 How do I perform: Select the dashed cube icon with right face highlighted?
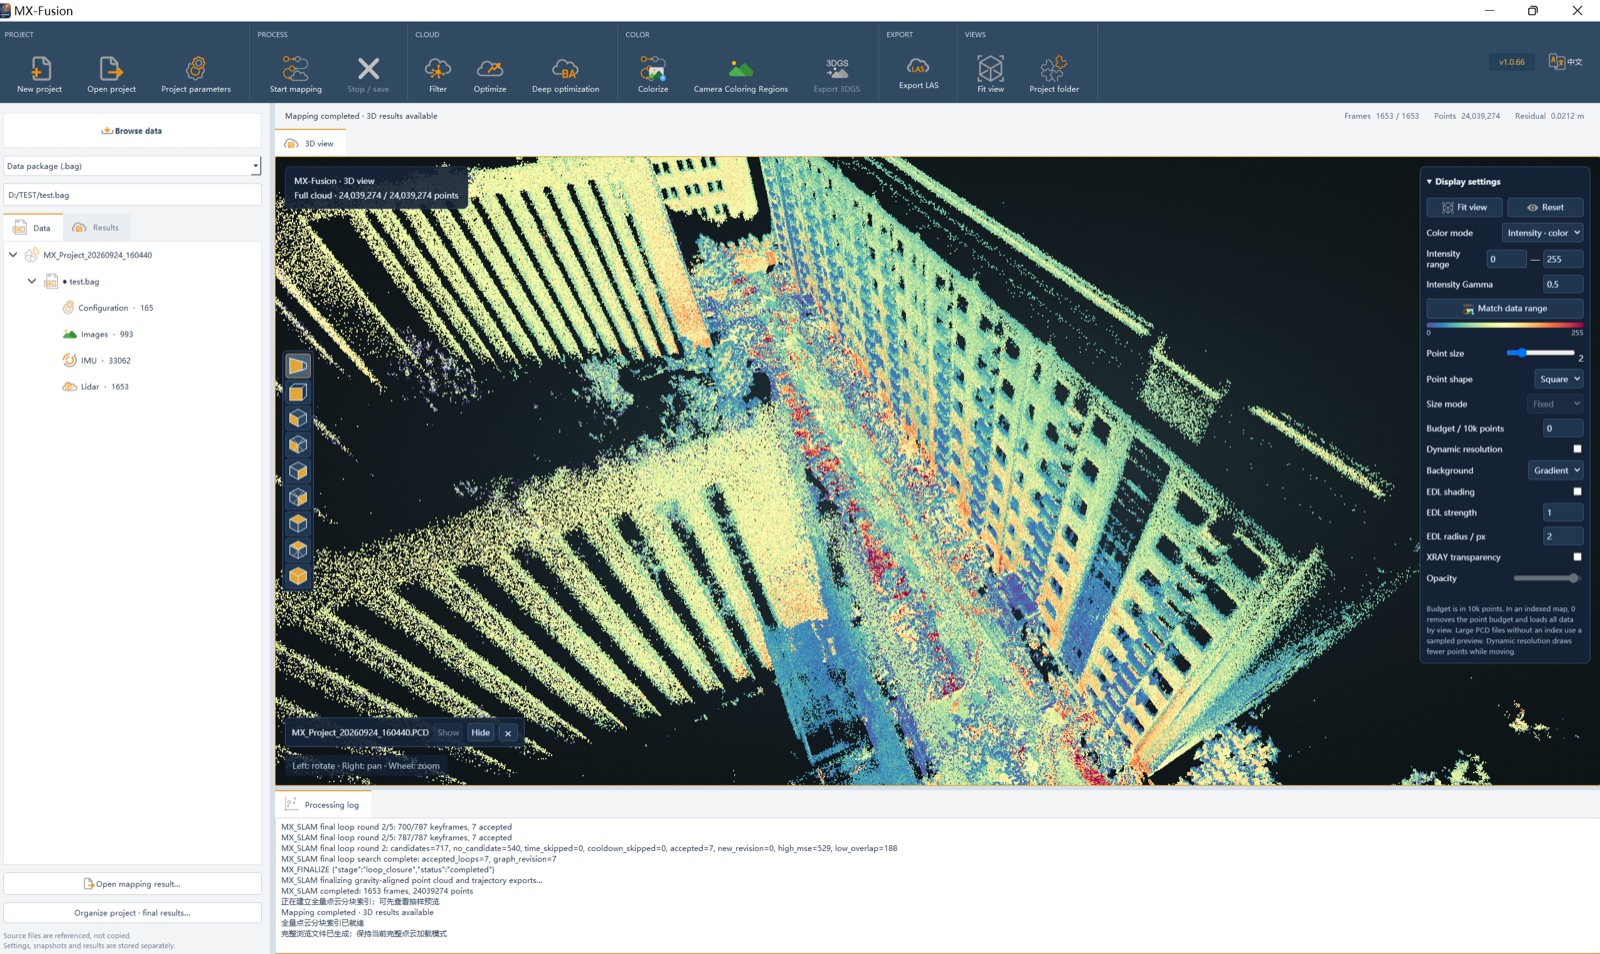(x=298, y=497)
